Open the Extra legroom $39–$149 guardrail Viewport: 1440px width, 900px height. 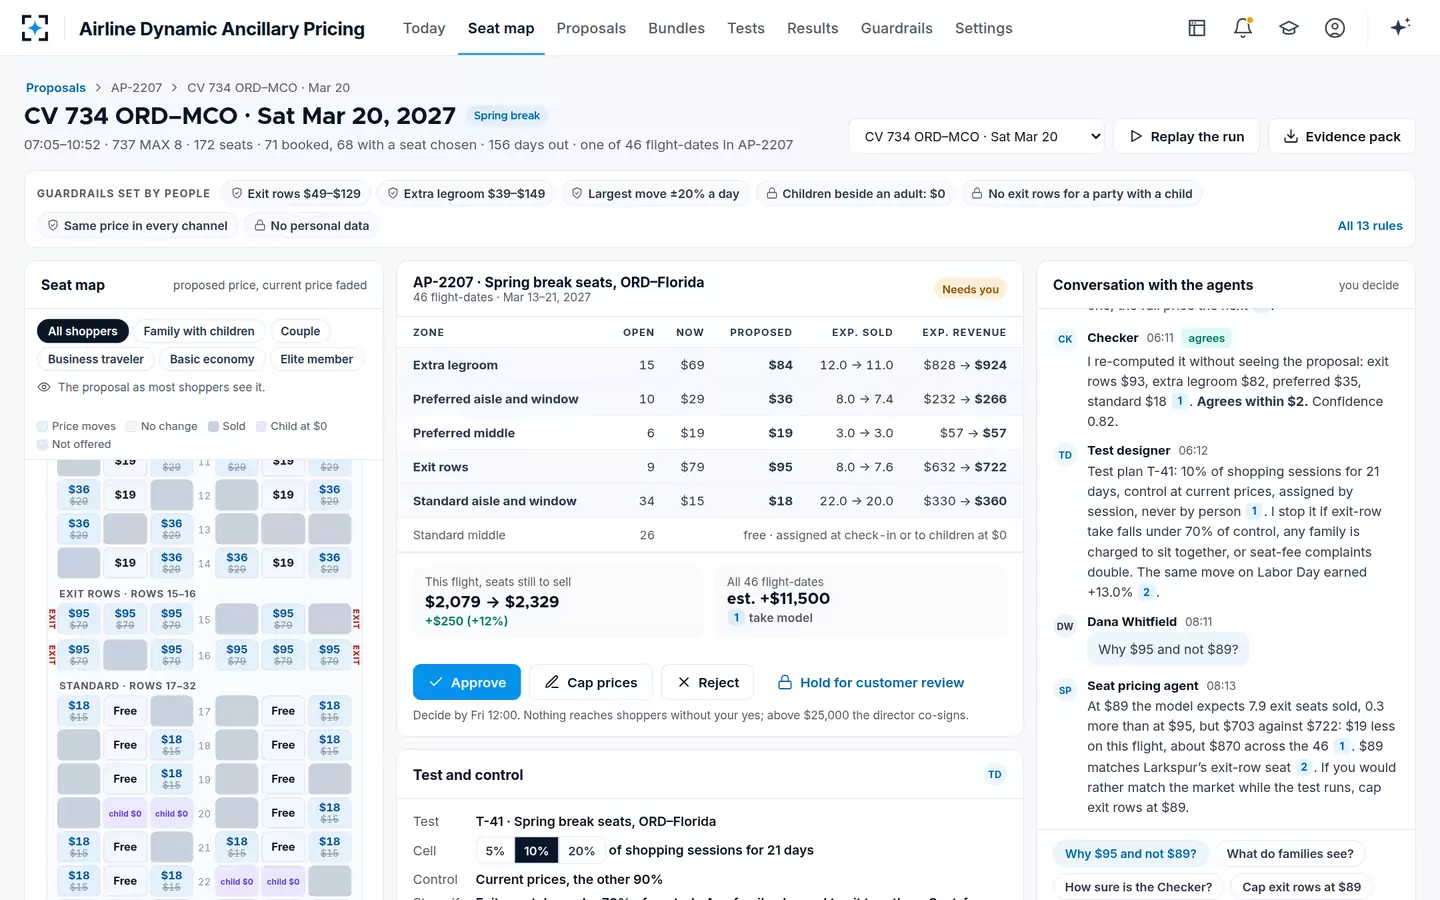click(x=466, y=193)
